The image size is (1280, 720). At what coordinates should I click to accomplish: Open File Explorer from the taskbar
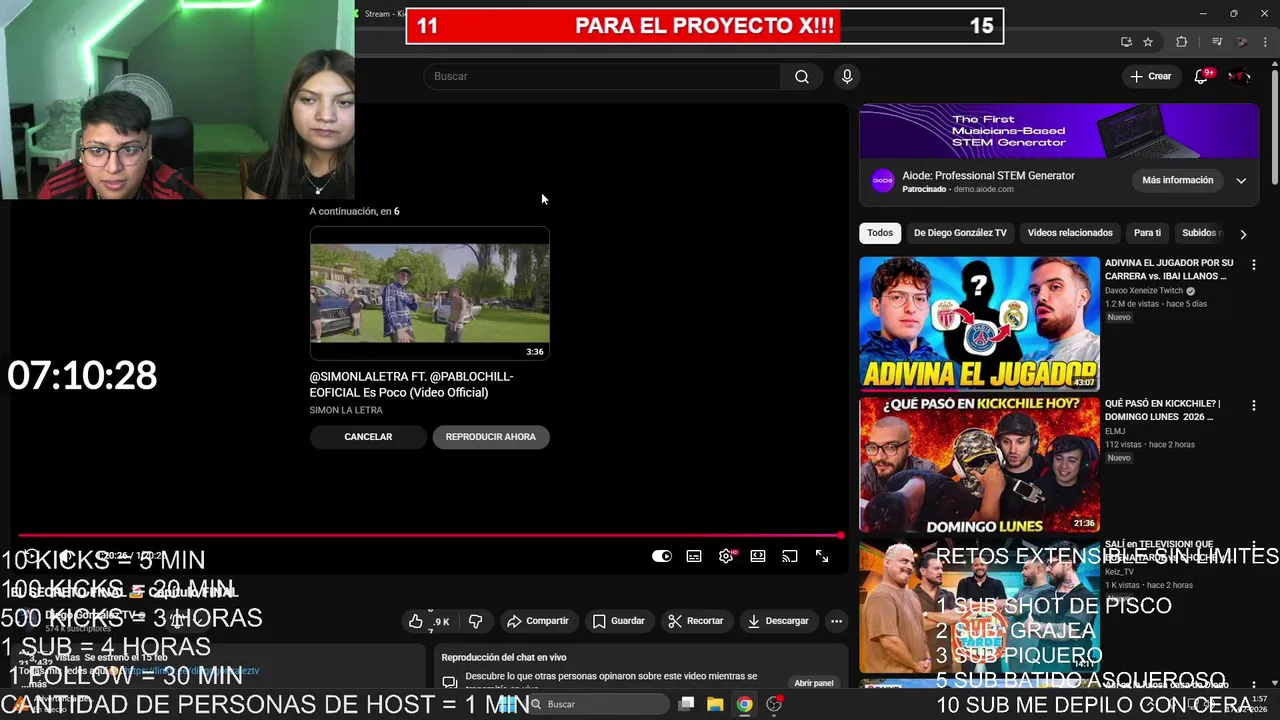point(715,704)
